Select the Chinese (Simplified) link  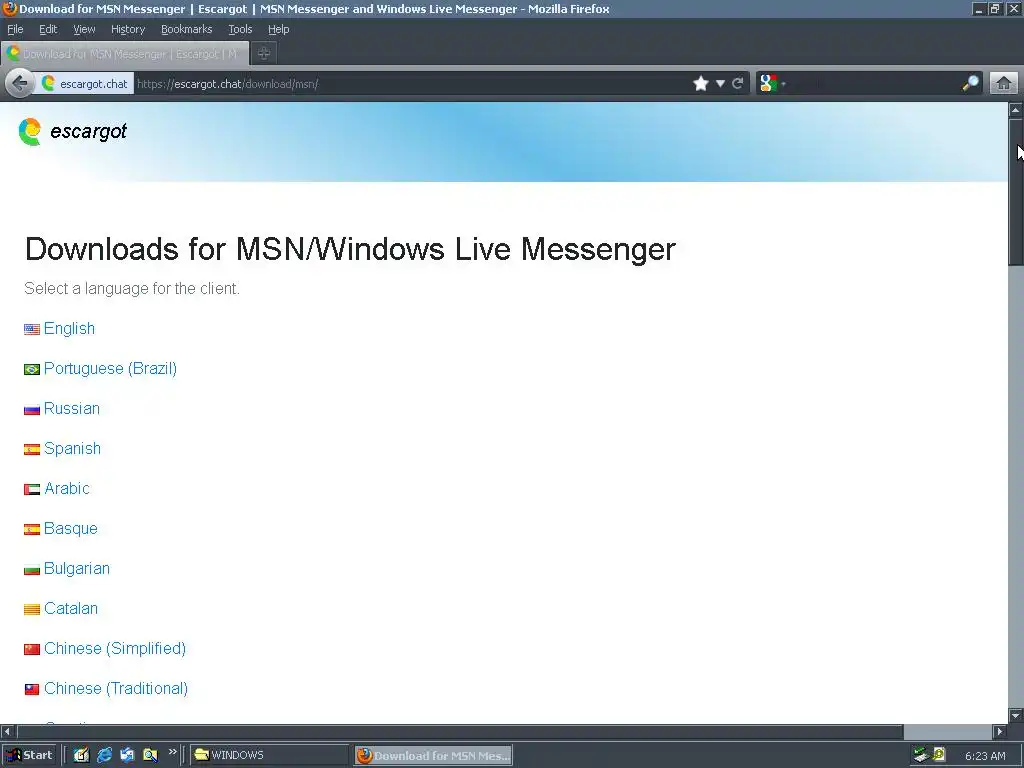click(115, 648)
